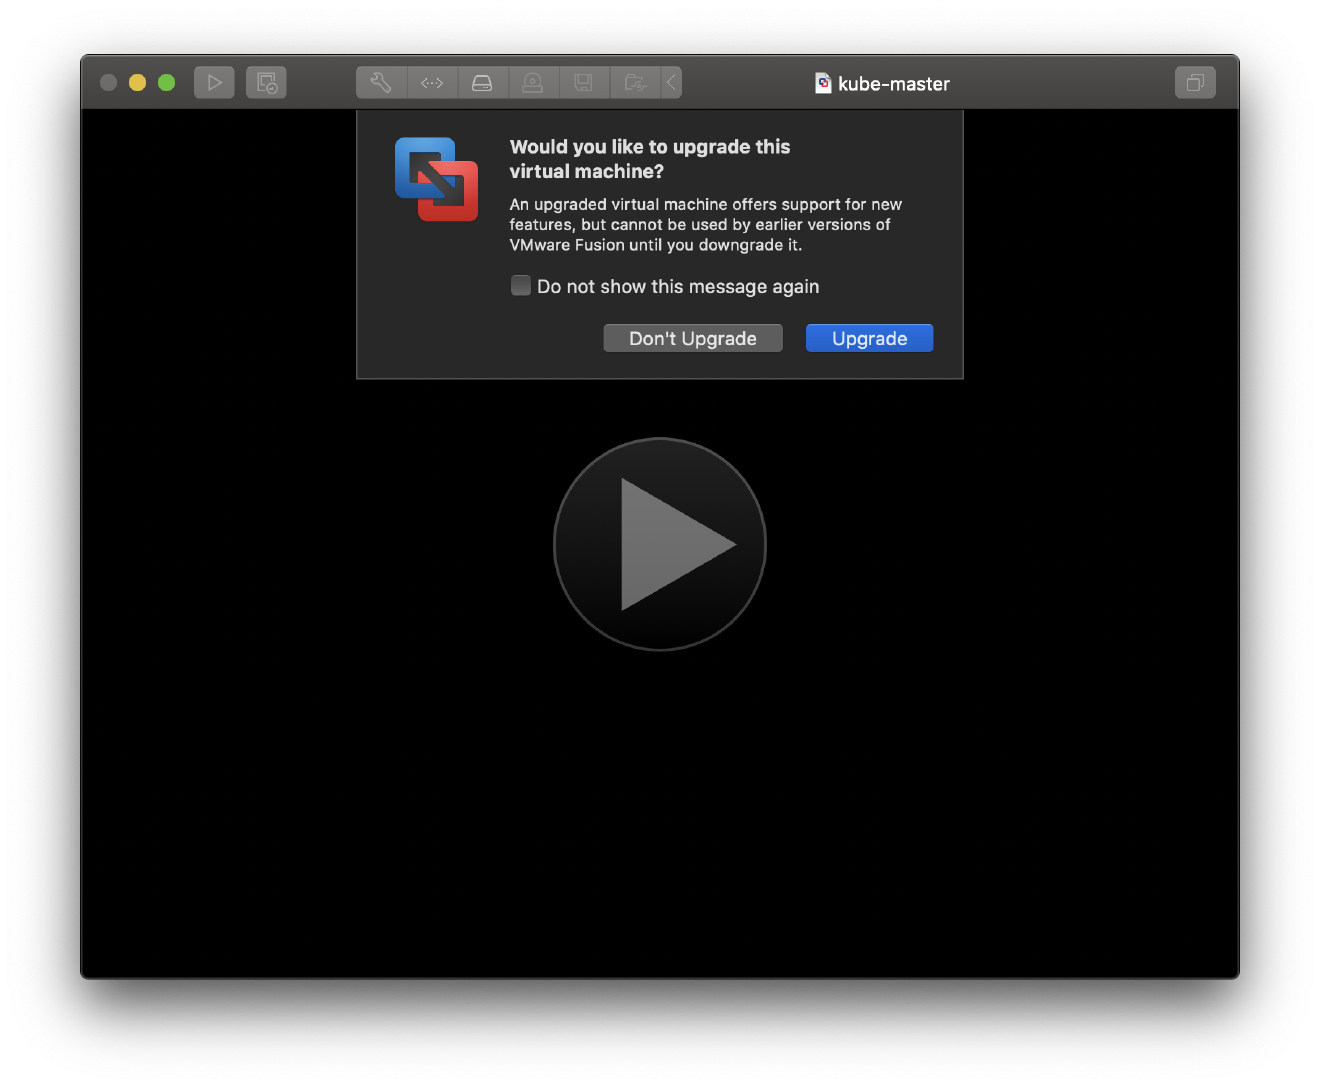1320x1086 pixels.
Task: Click the VMware Fusion logo in the dialog
Action: 435,180
